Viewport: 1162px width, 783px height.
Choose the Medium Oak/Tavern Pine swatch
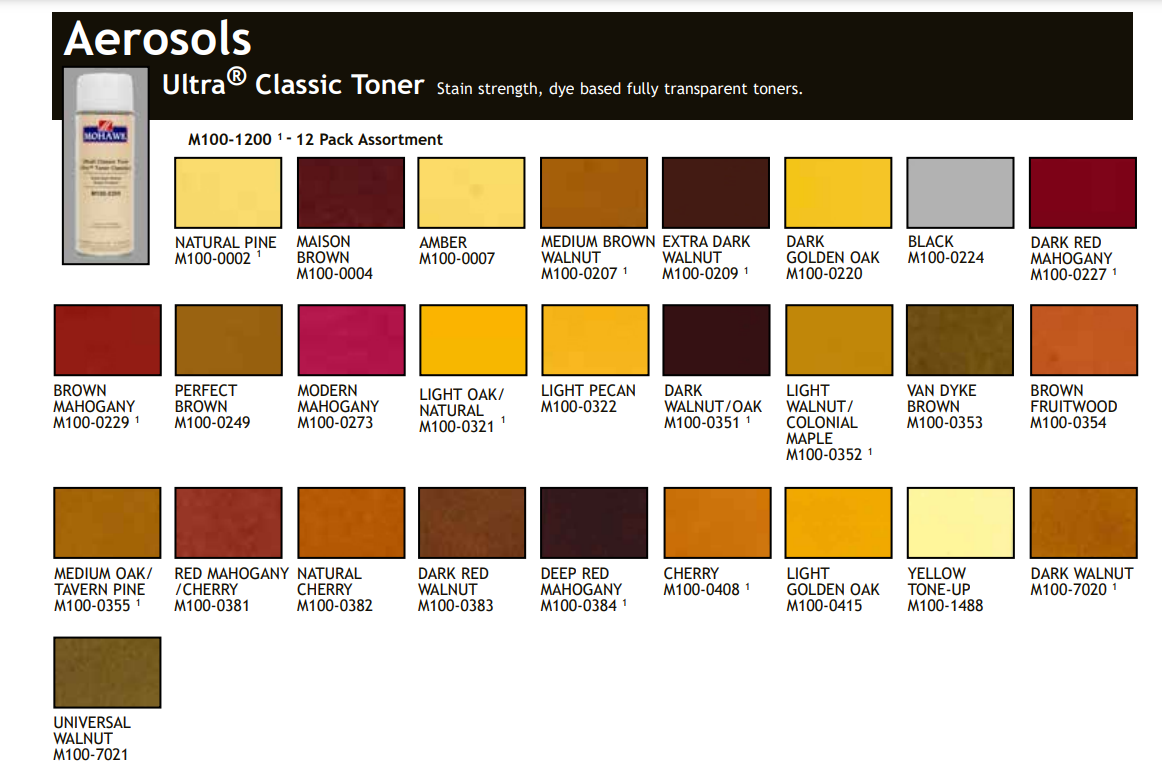pyautogui.click(x=106, y=523)
